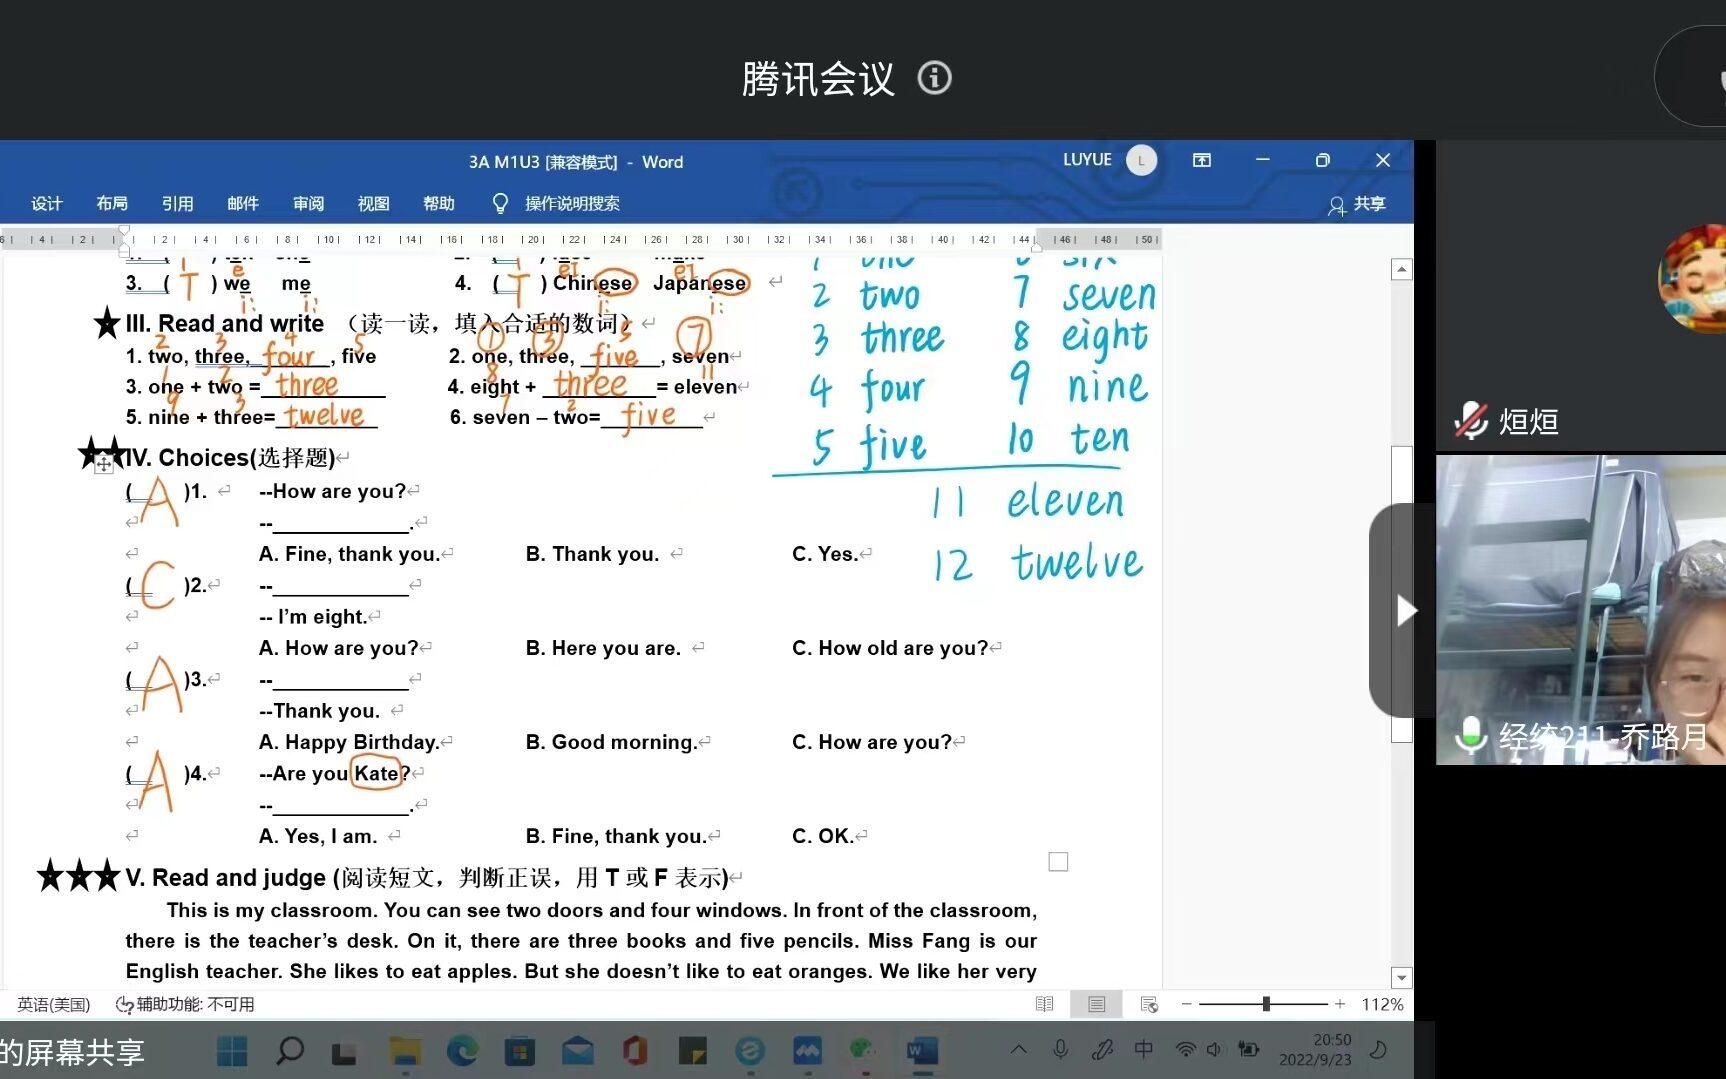Click the taskbar search magnifier icon
This screenshot has height=1079, width=1726.
tap(290, 1050)
